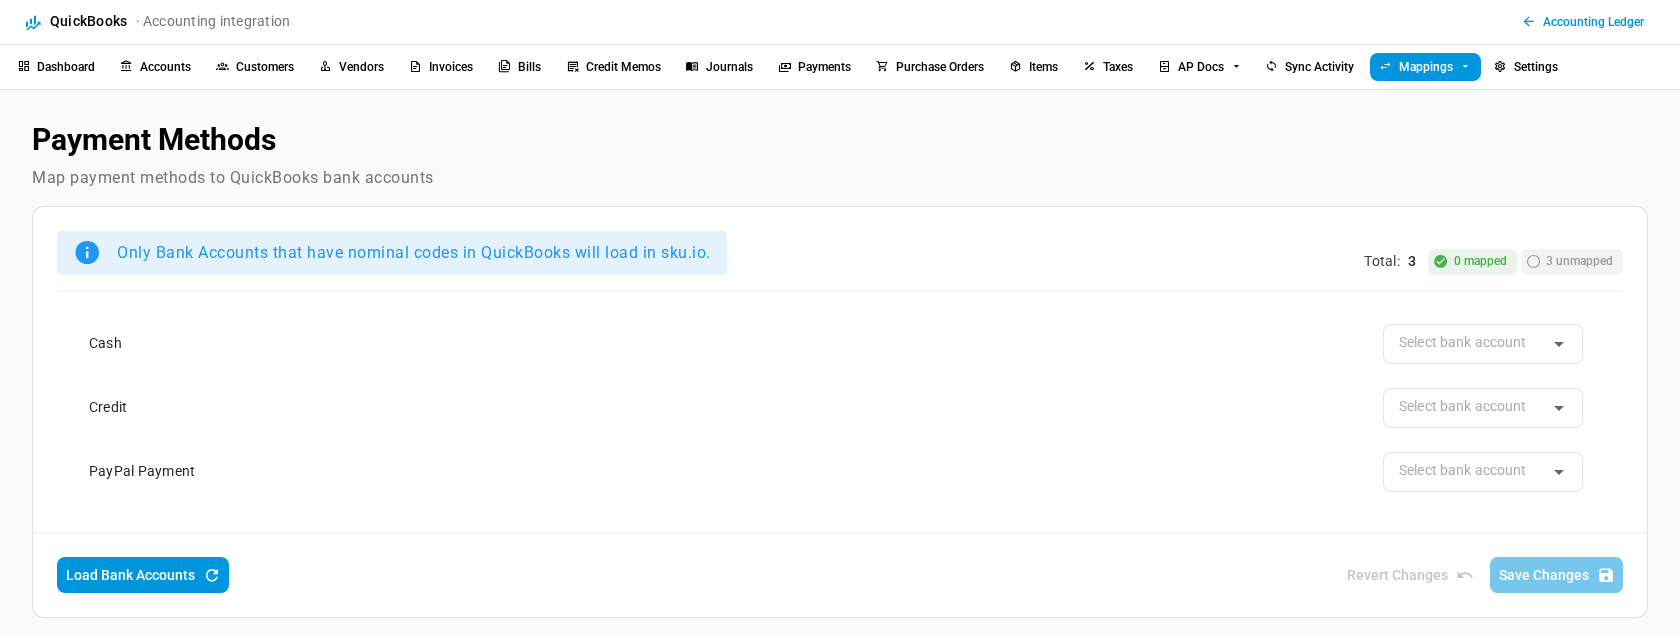Go to Purchase Orders tab
1680x636 pixels.
(x=930, y=67)
